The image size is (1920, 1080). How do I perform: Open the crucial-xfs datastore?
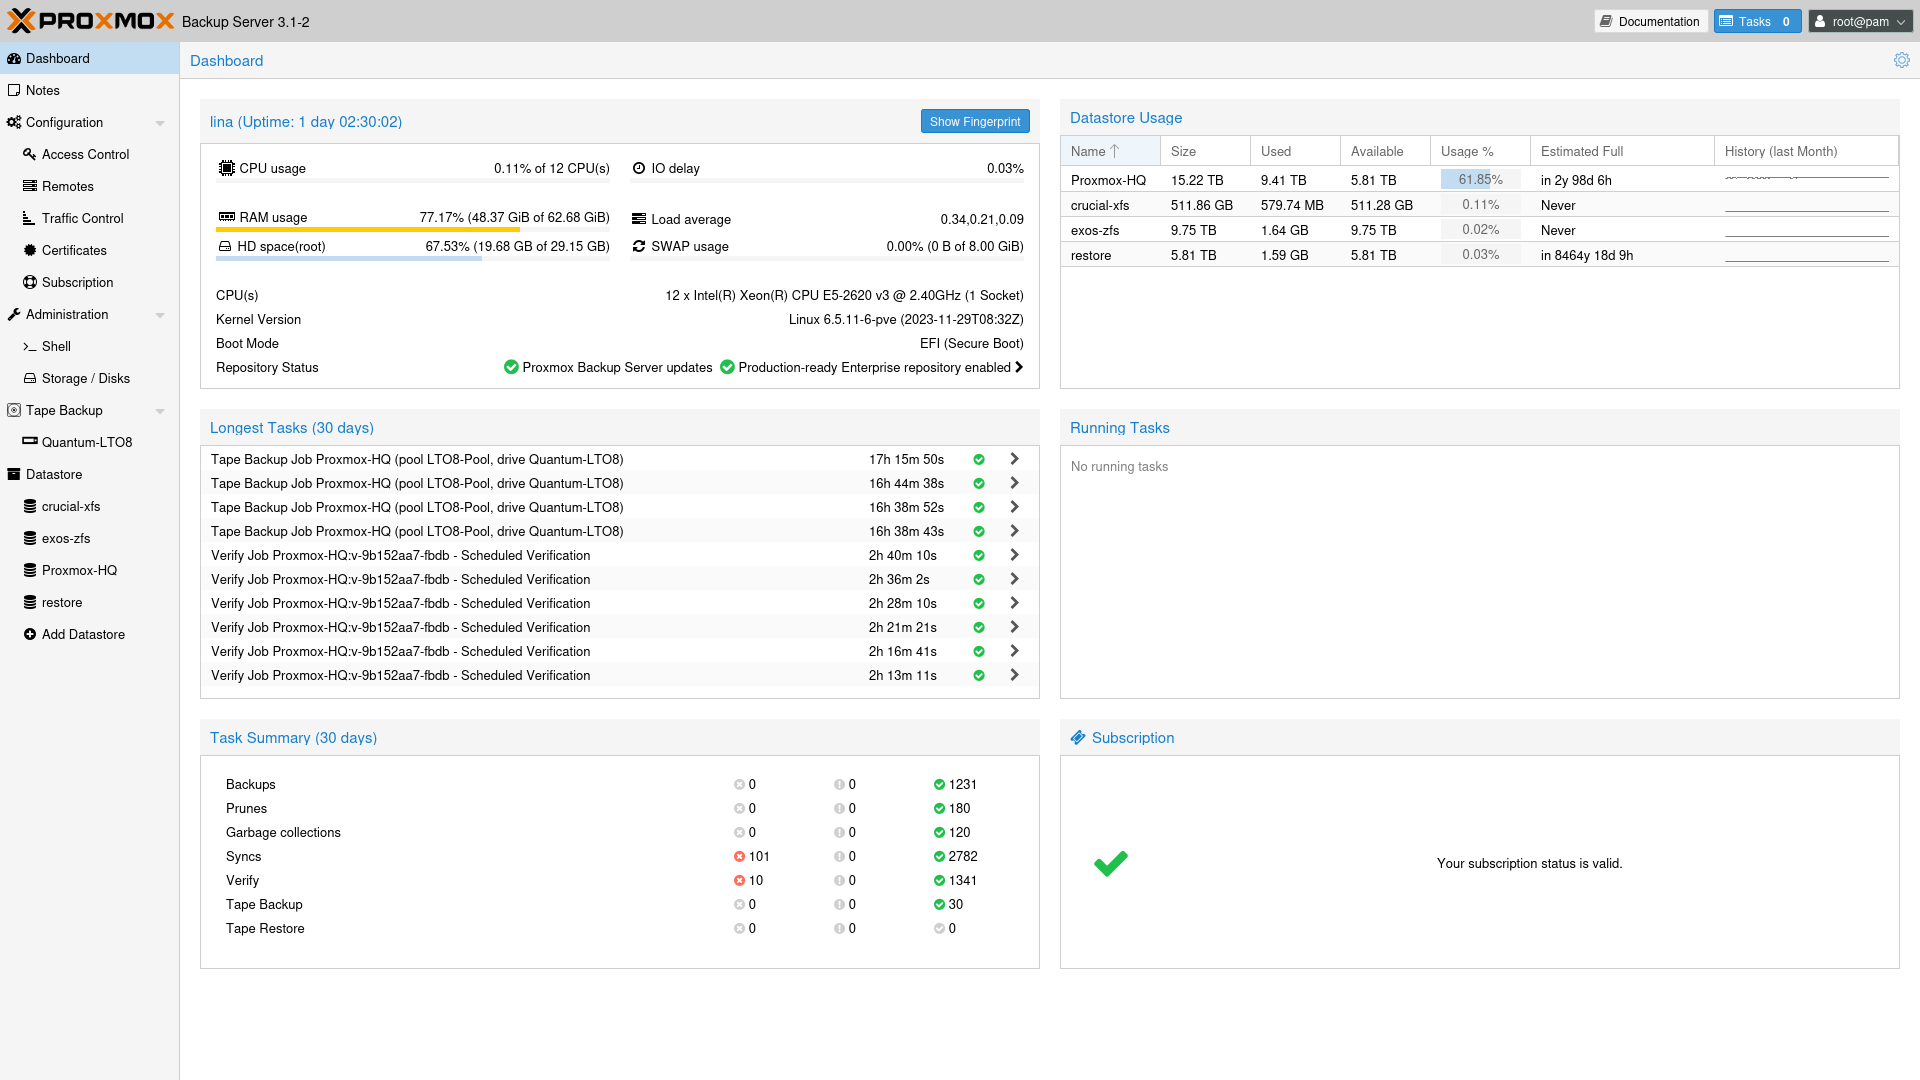(70, 506)
